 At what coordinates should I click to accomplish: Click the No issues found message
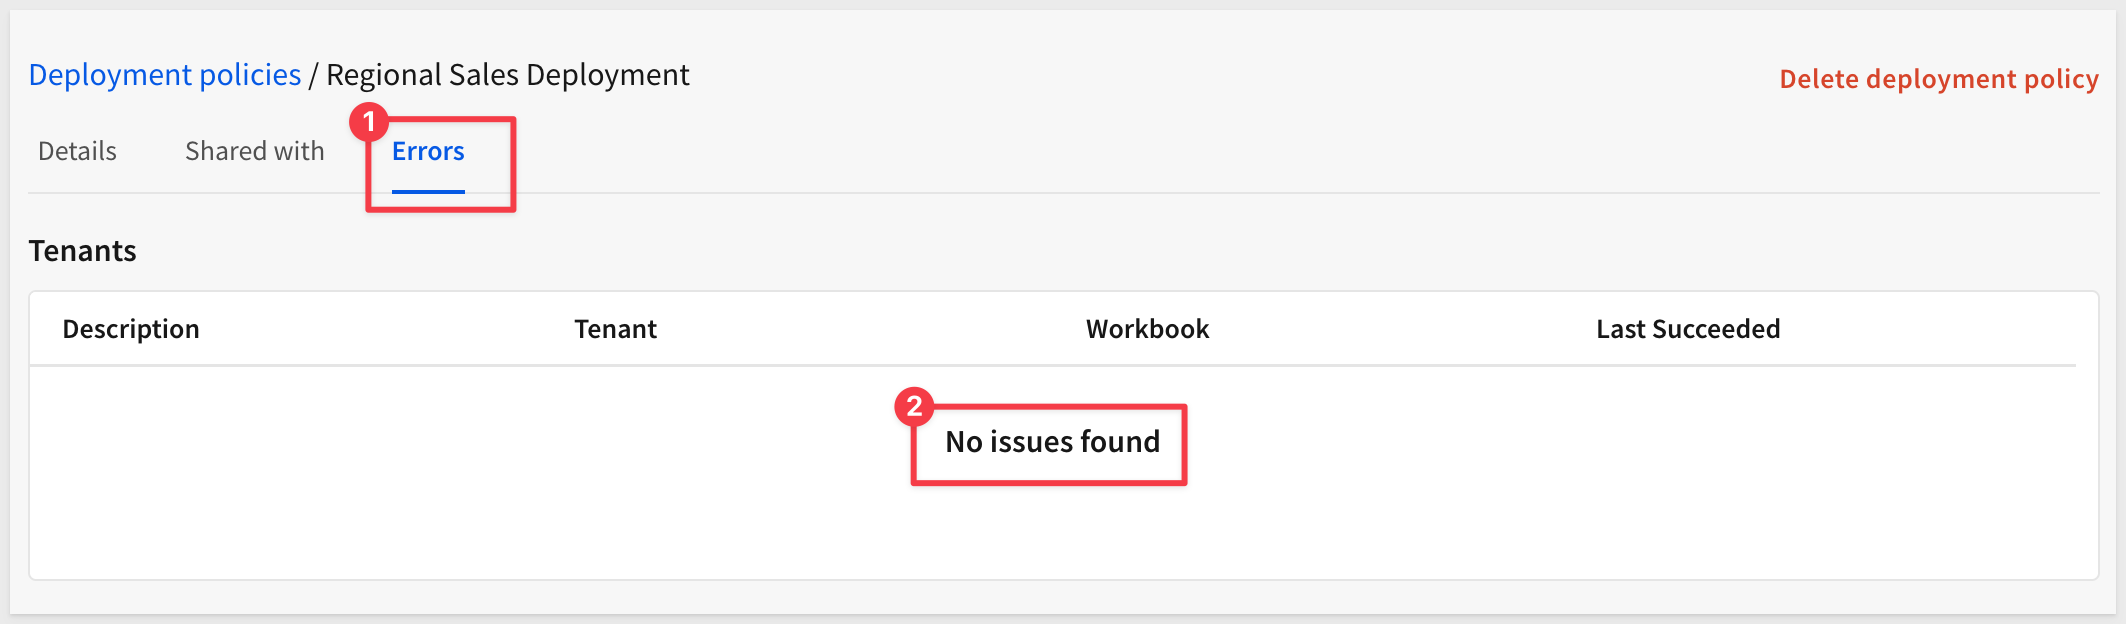1053,442
